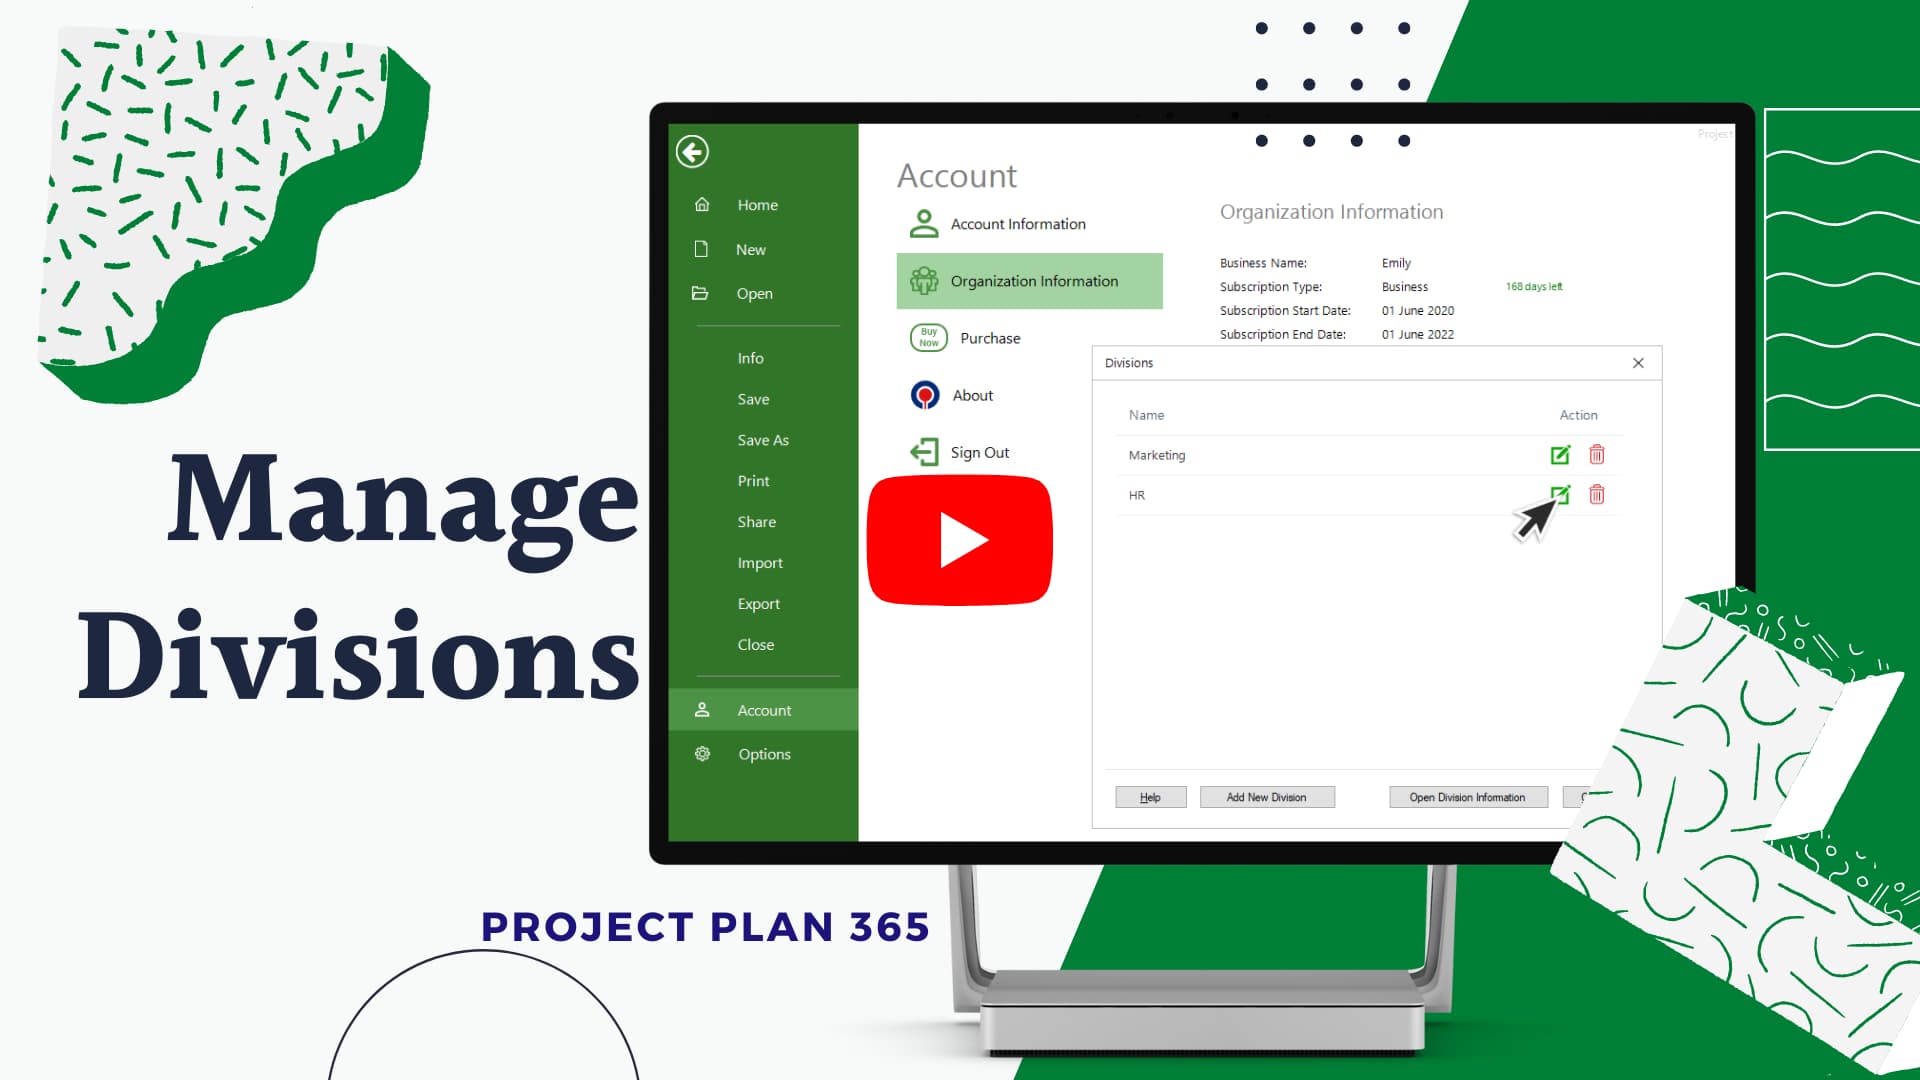The image size is (1920, 1080).
Task: Click the Sign Out icon
Action: [x=923, y=451]
